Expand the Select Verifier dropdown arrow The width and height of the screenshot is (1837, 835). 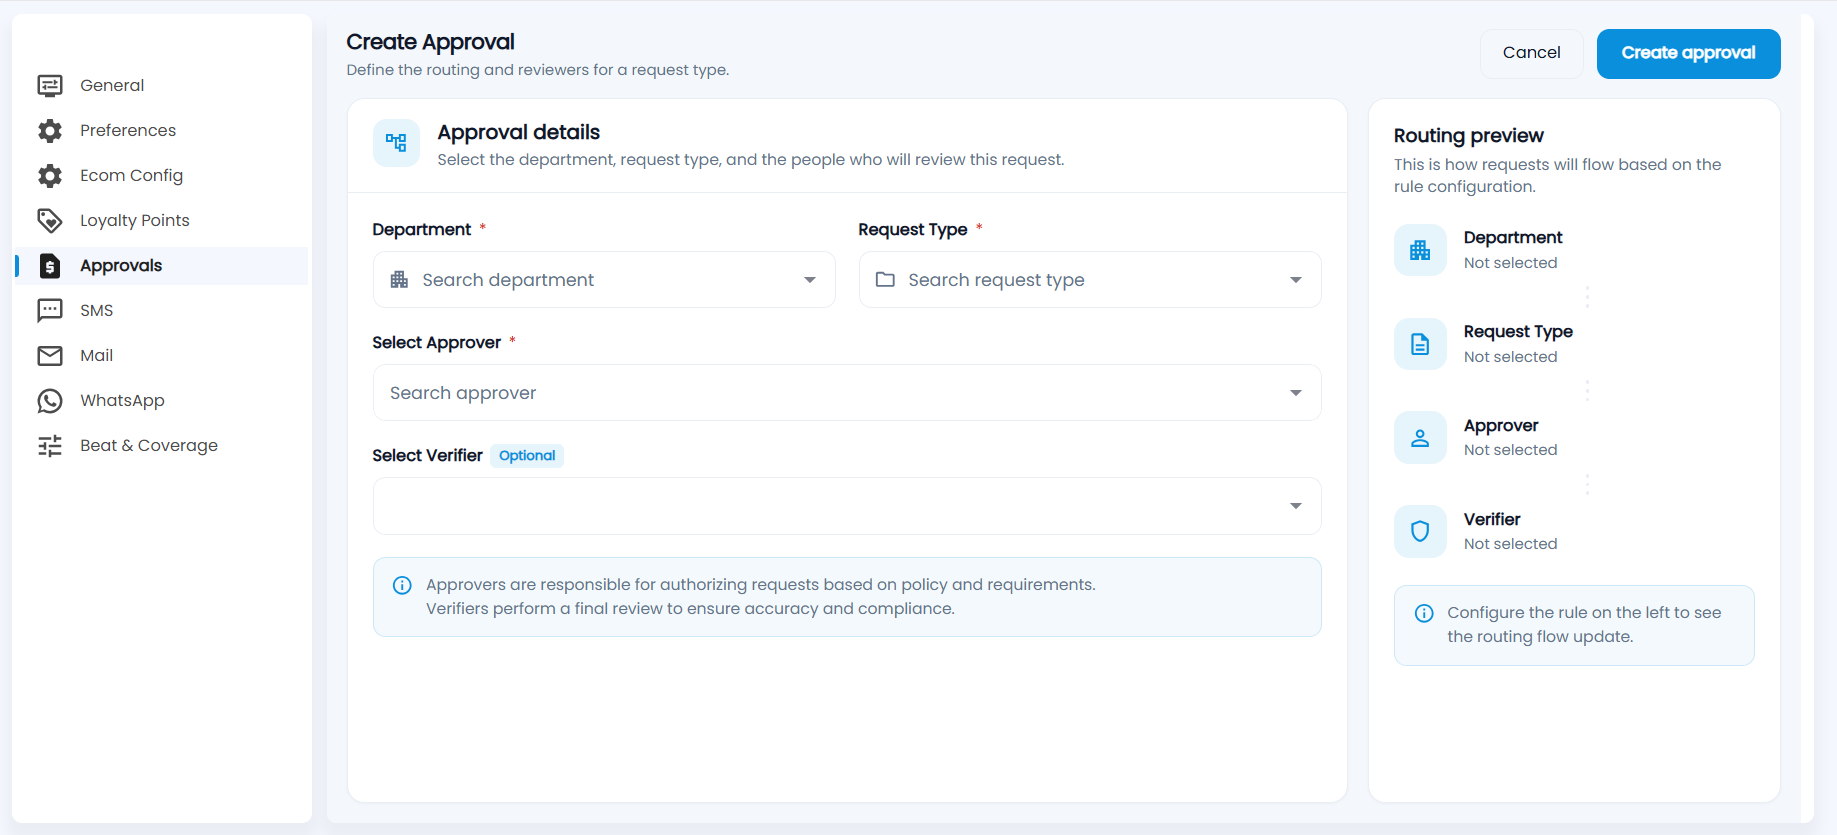coord(1296,506)
